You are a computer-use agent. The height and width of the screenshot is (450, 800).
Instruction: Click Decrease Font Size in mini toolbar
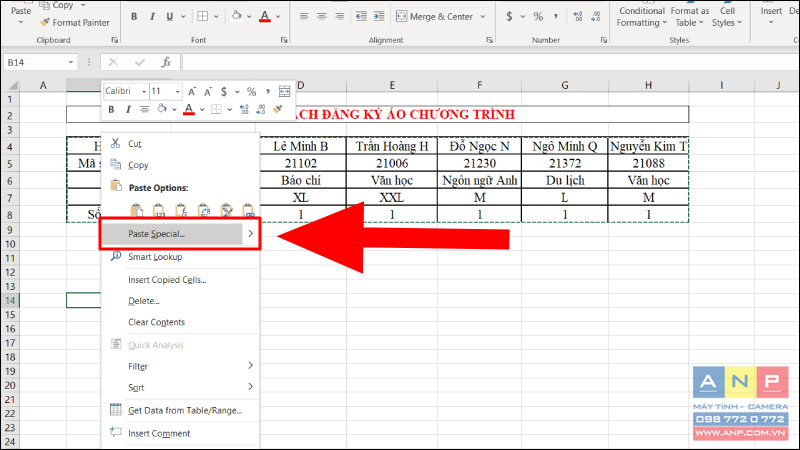(x=208, y=91)
